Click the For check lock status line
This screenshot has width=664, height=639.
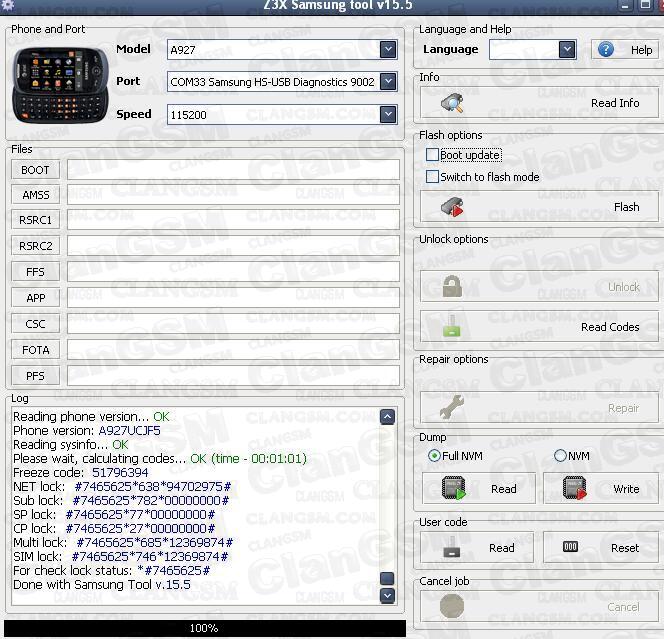(x=111, y=570)
